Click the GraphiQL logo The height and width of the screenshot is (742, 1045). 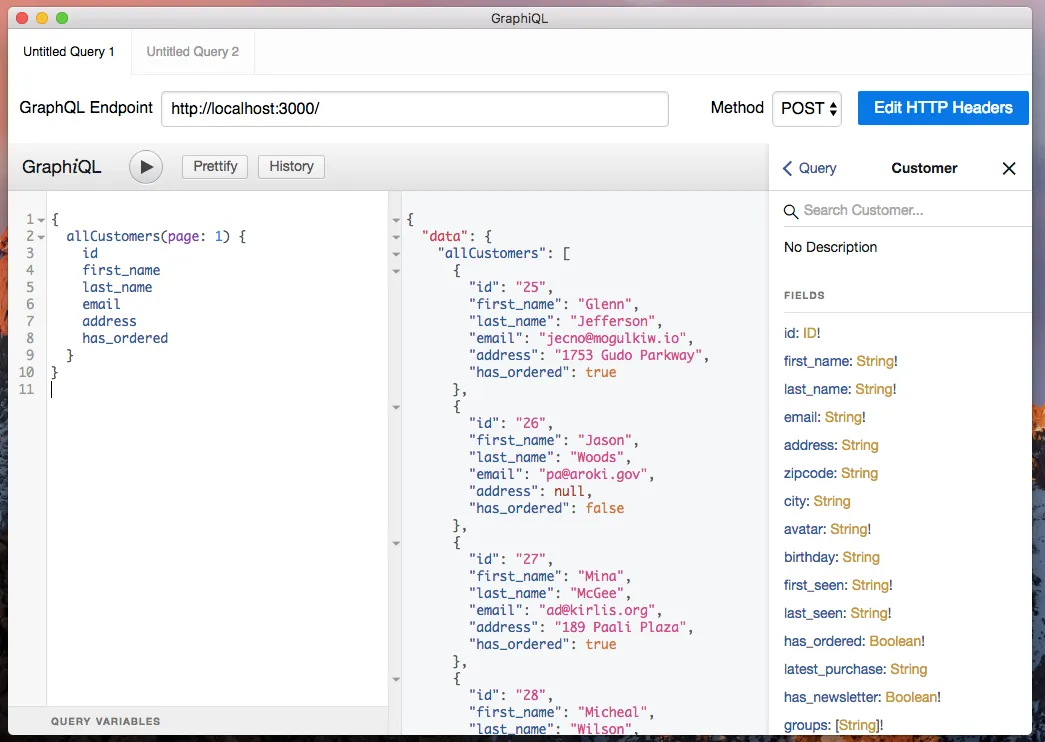(x=61, y=166)
